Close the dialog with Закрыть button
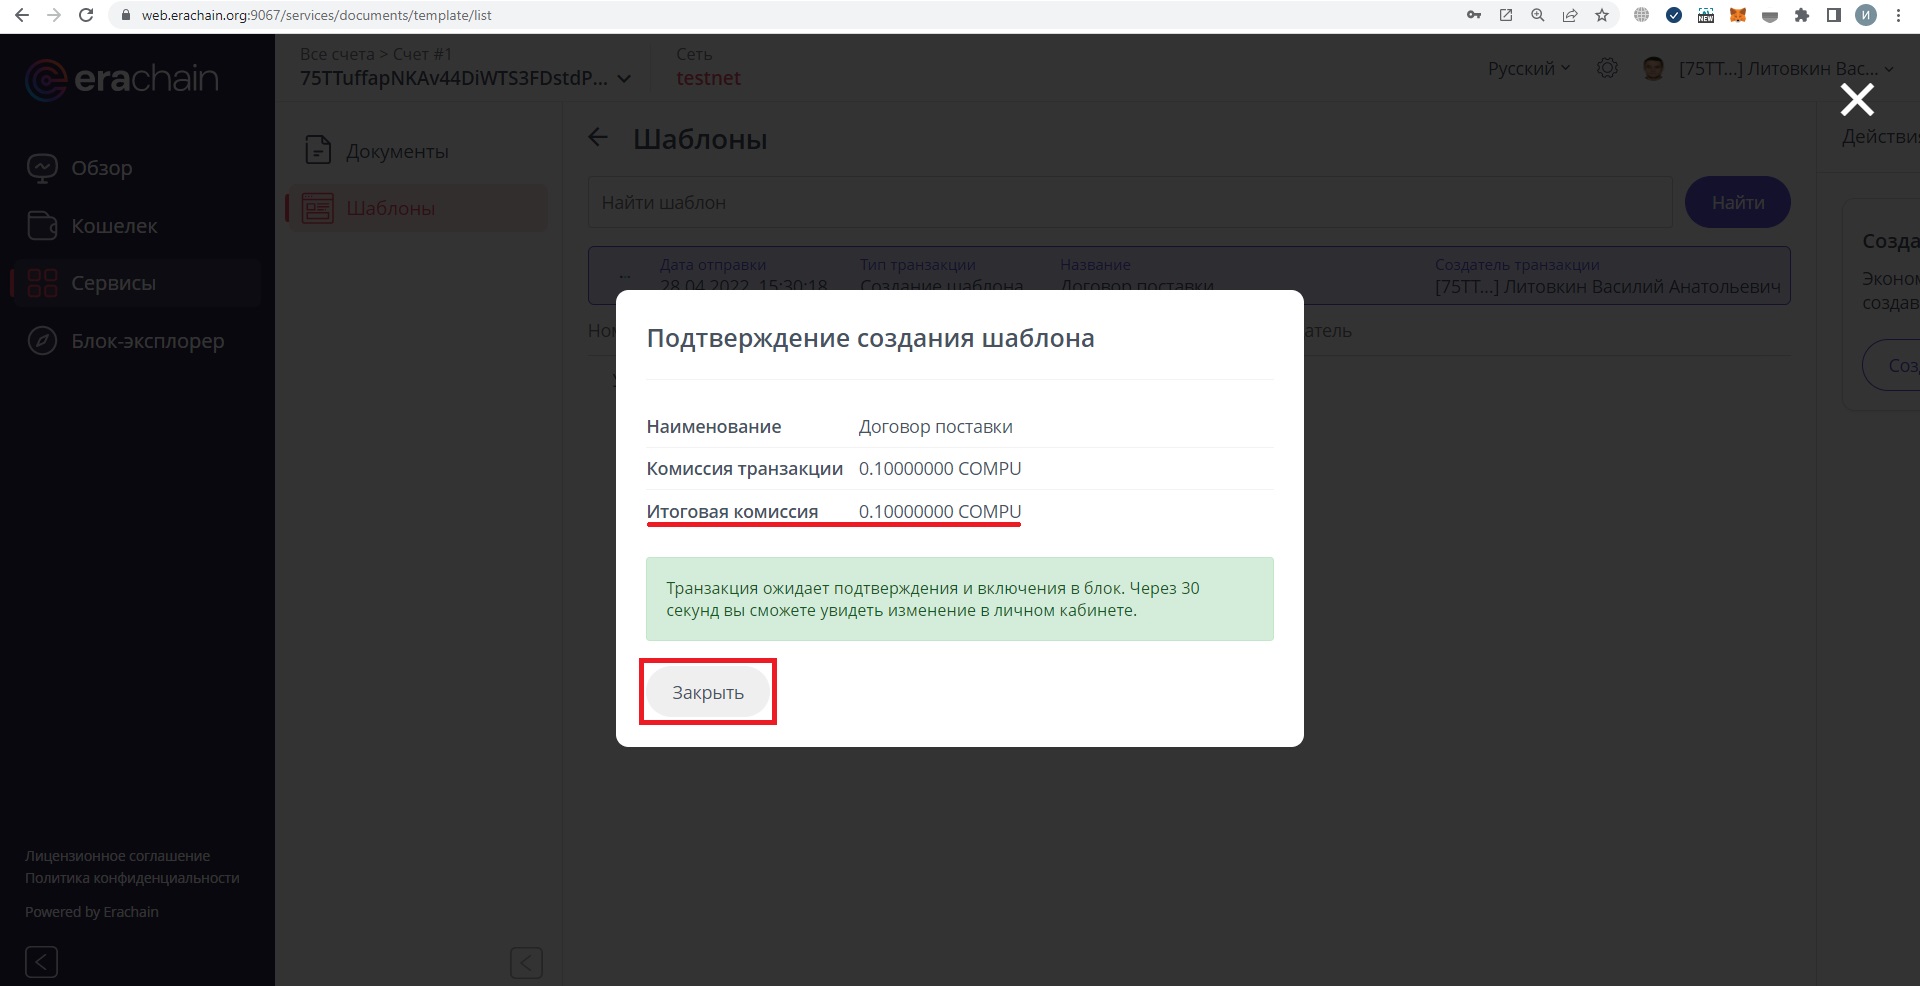The image size is (1920, 986). click(x=707, y=692)
